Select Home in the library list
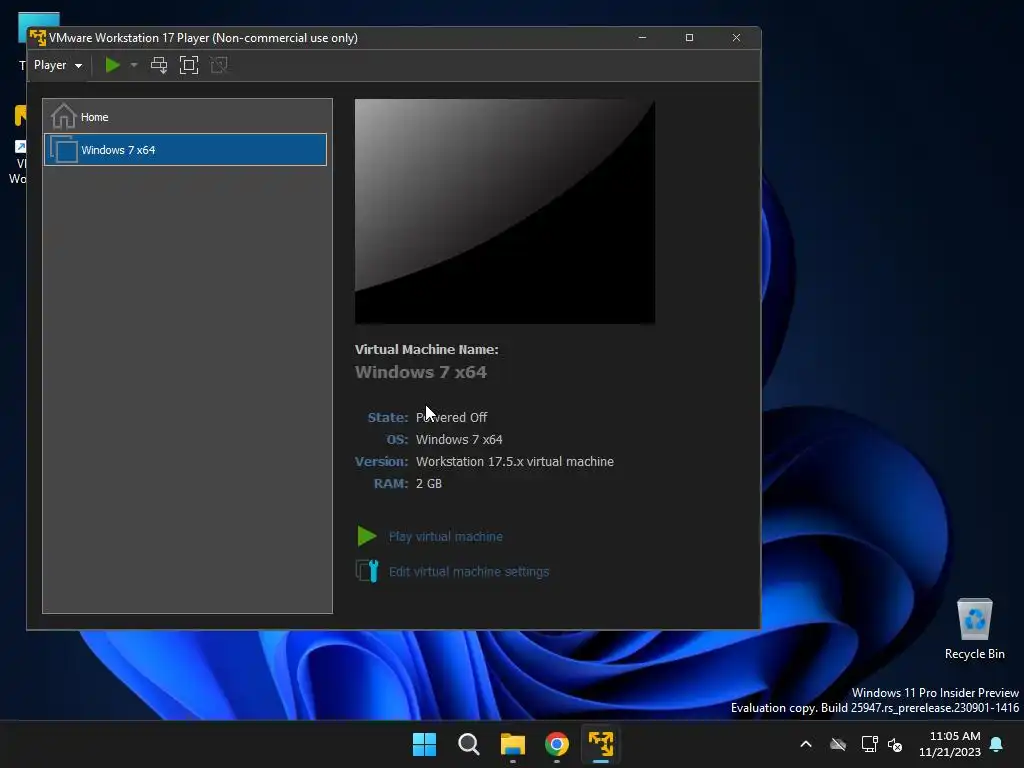The height and width of the screenshot is (768, 1024). pyautogui.click(x=185, y=117)
